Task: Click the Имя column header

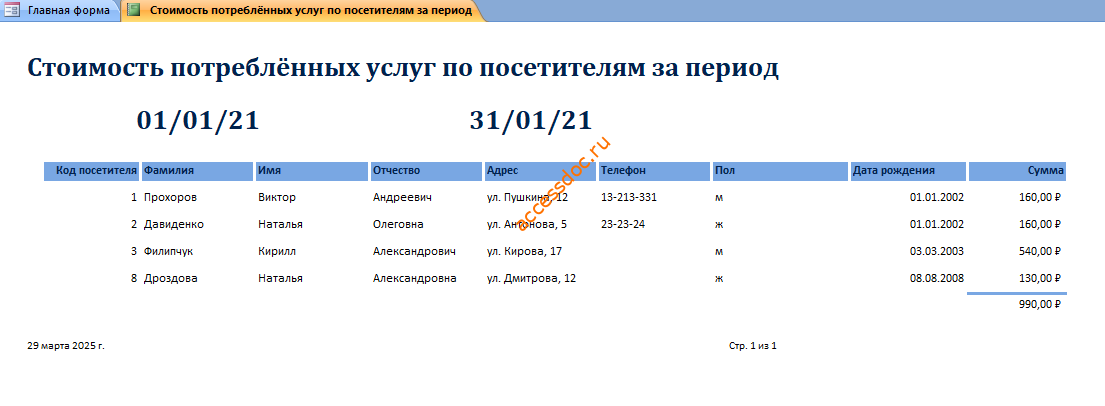Action: (x=312, y=171)
